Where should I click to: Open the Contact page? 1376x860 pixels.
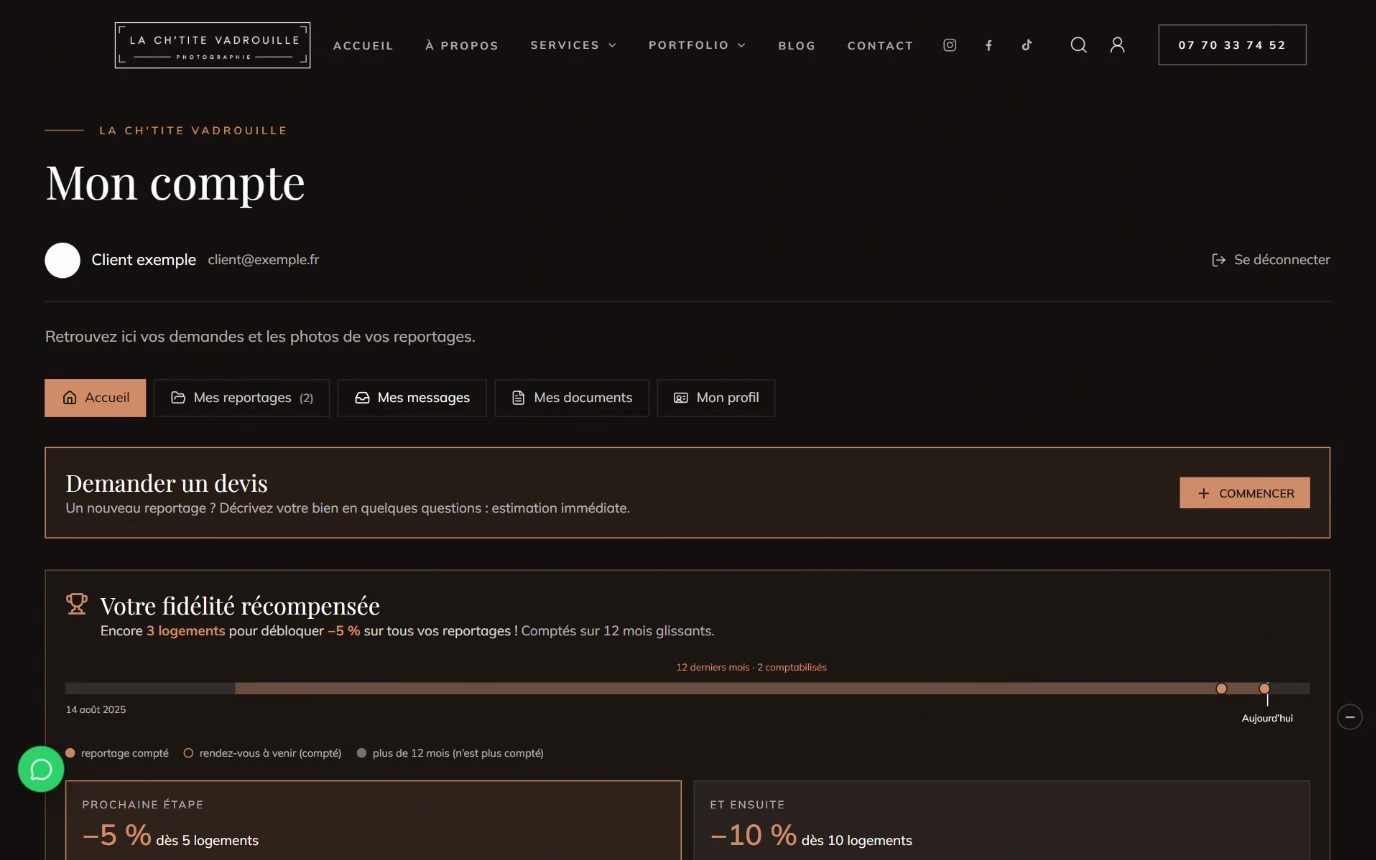click(x=880, y=45)
